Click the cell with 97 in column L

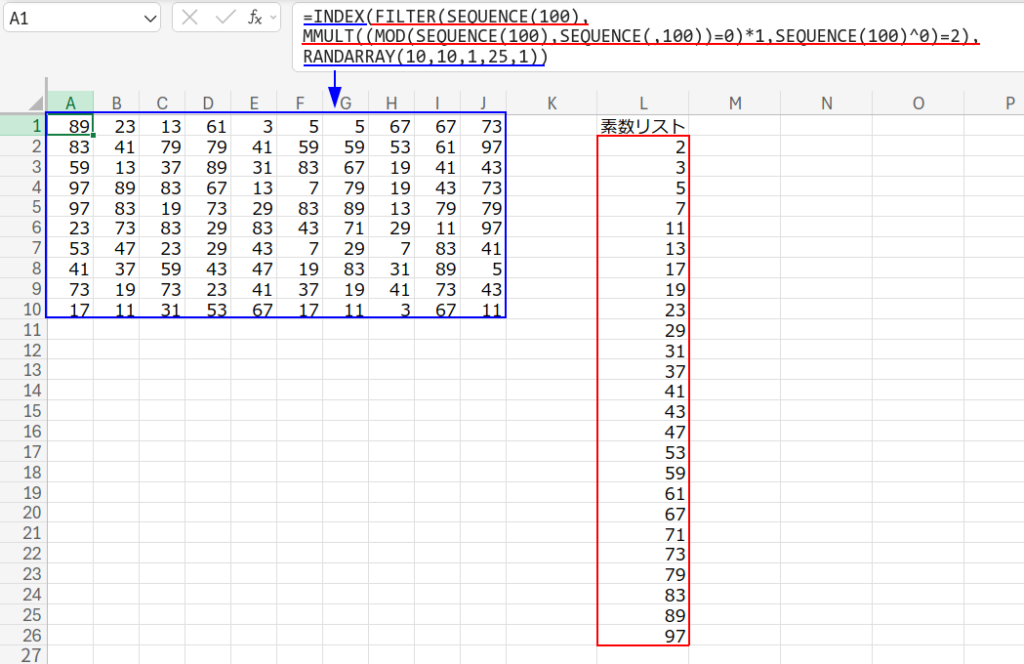(x=643, y=635)
